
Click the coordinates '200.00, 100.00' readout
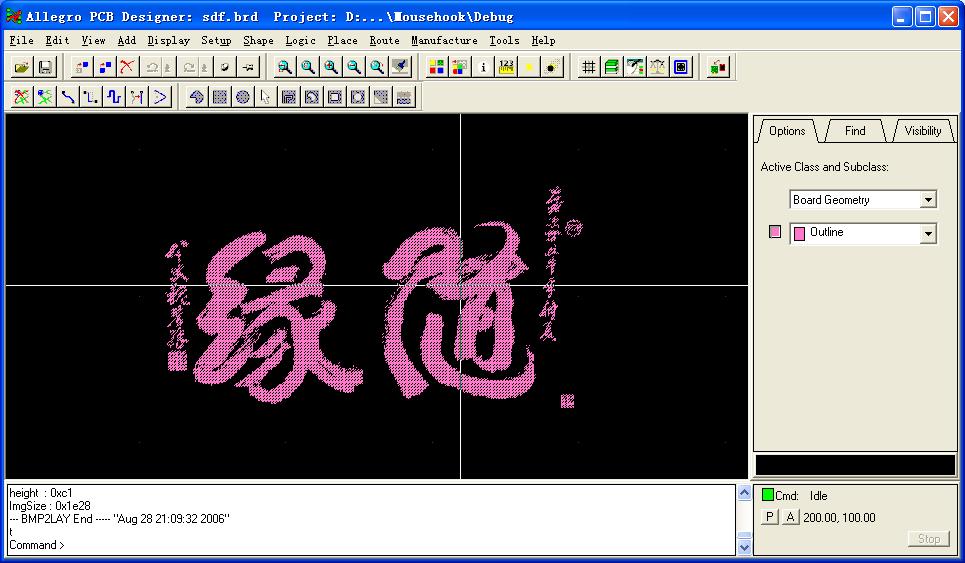point(839,517)
